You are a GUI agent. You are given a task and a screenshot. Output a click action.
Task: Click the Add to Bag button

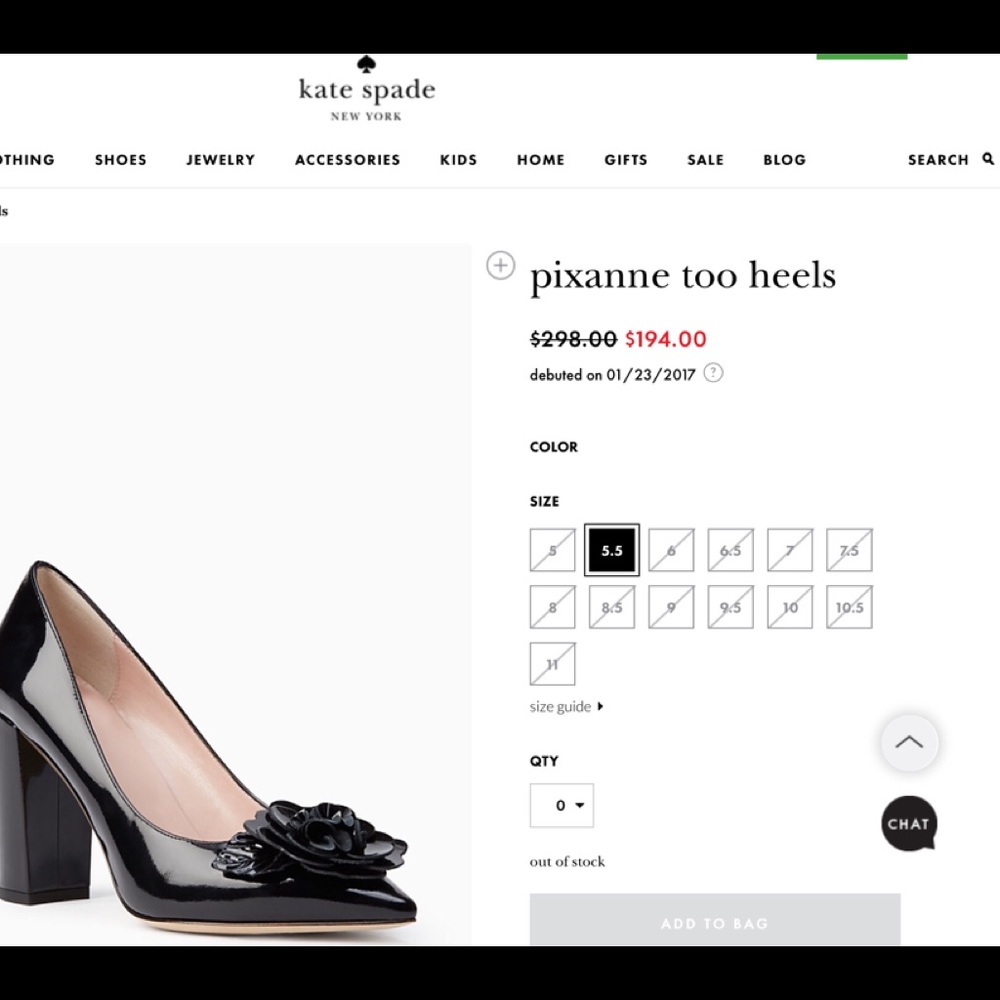point(715,920)
